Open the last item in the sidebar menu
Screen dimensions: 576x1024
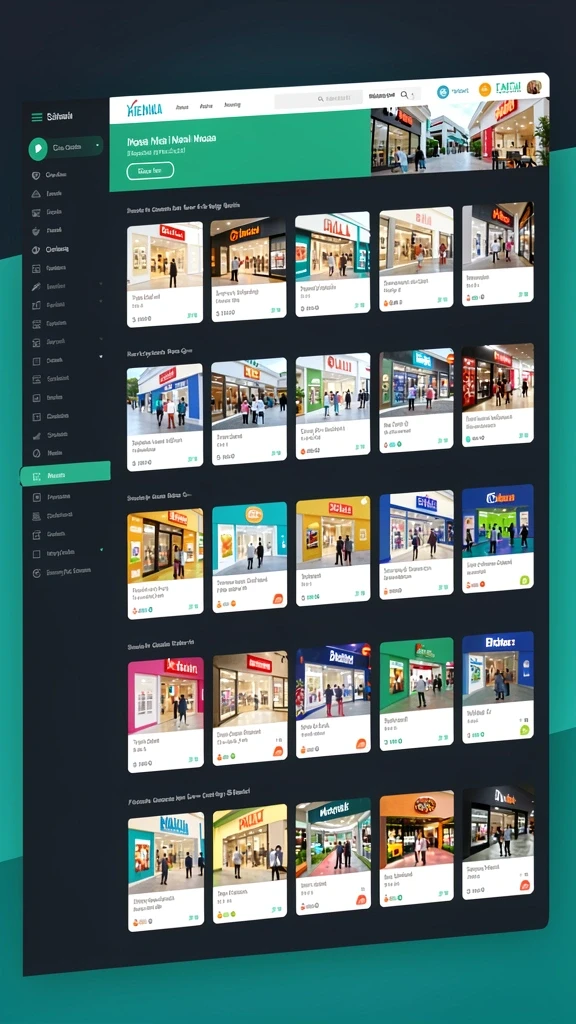(x=62, y=572)
